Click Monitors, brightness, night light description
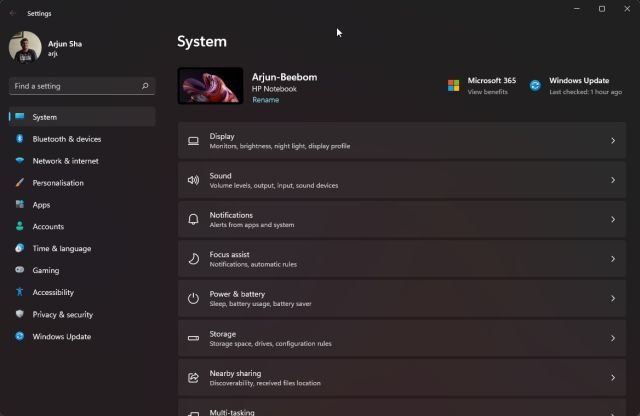 280,146
